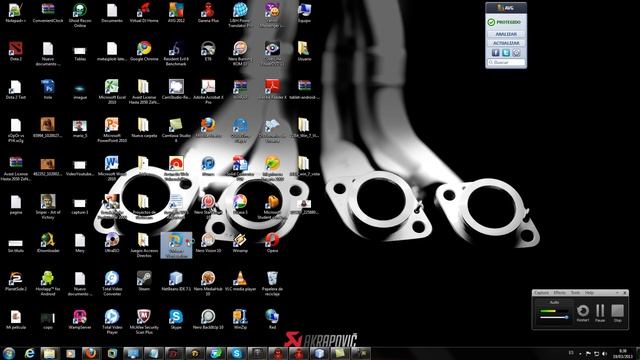Select the Red network desktop icon
640x360 pixels.
(x=272, y=320)
